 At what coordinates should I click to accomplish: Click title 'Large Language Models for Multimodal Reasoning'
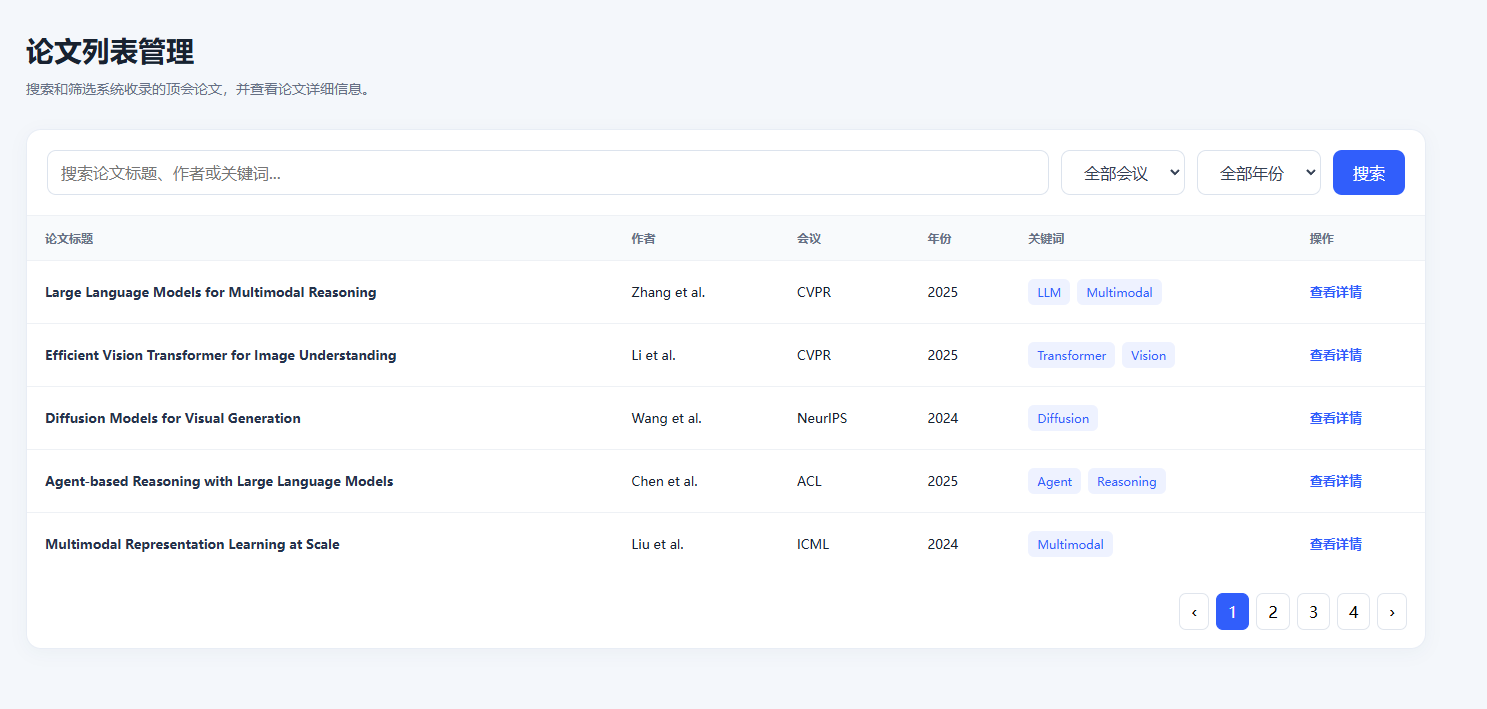(211, 292)
